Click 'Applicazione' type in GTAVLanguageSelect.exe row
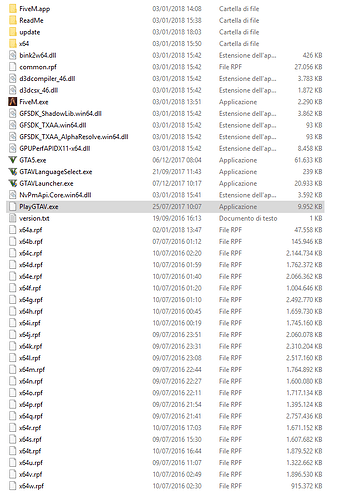This screenshot has width=364, height=500. click(238, 172)
